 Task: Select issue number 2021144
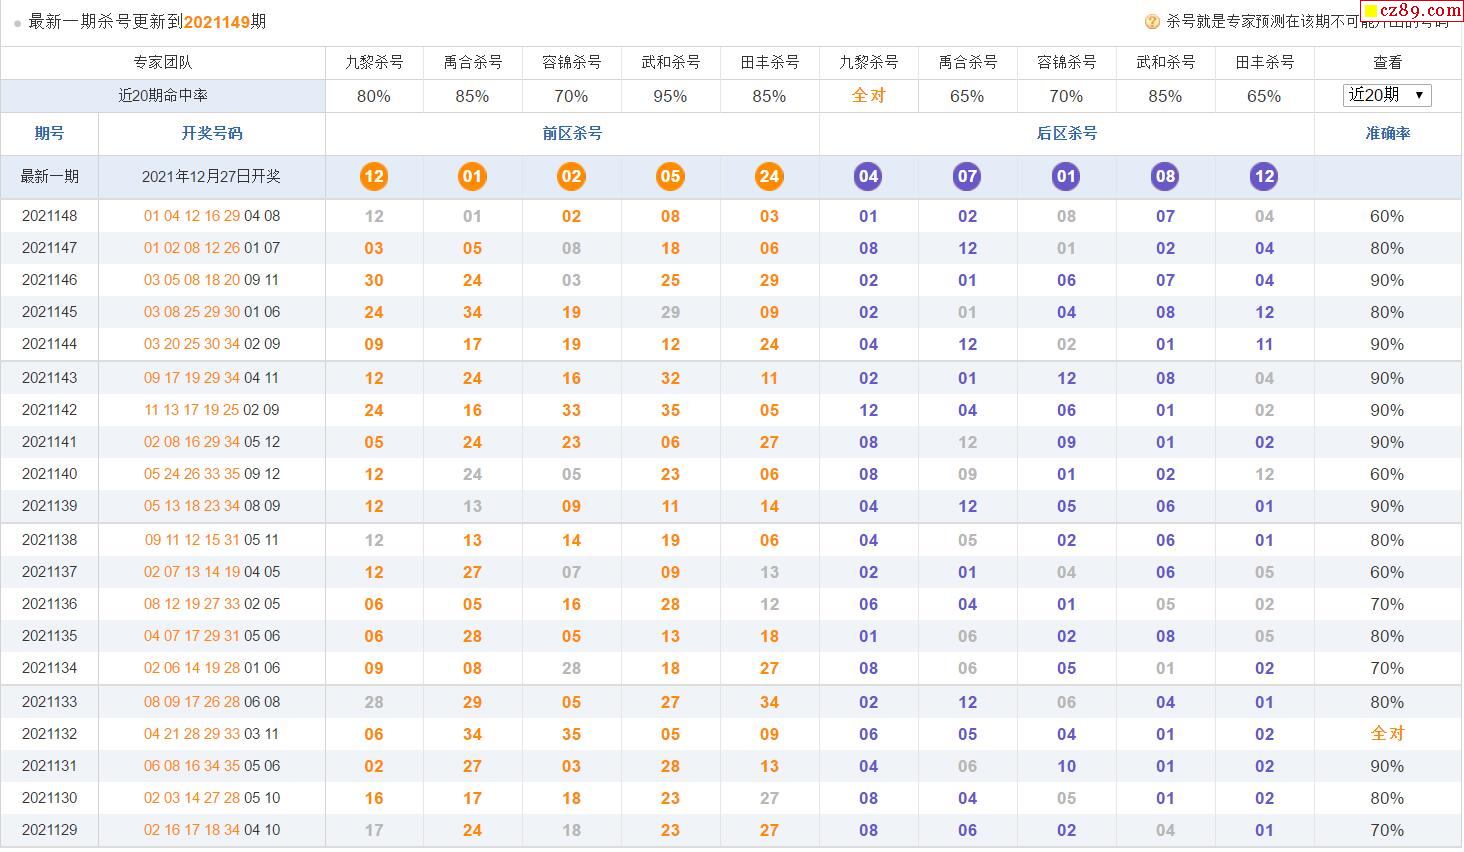(x=49, y=344)
